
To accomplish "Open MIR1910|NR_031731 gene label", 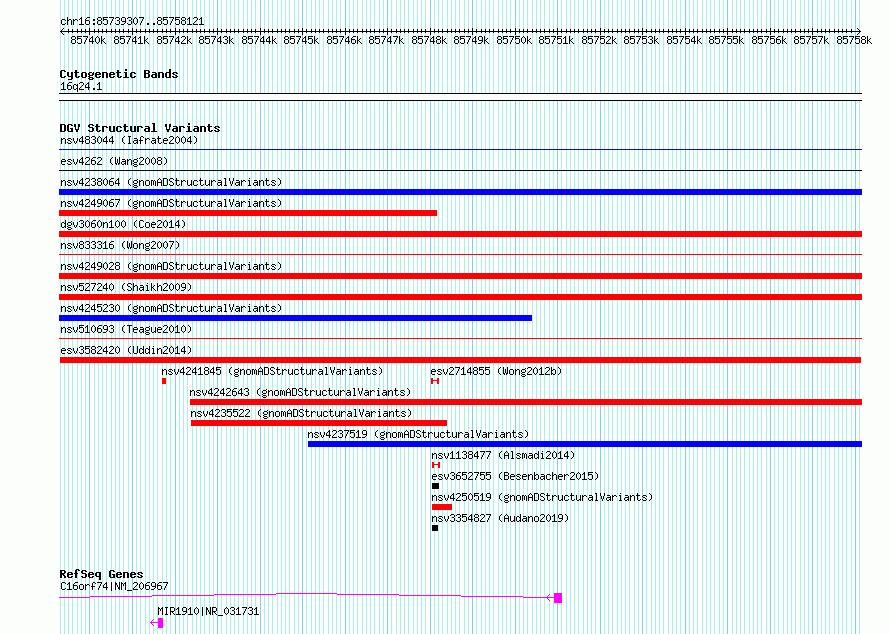I will click(x=208, y=611).
